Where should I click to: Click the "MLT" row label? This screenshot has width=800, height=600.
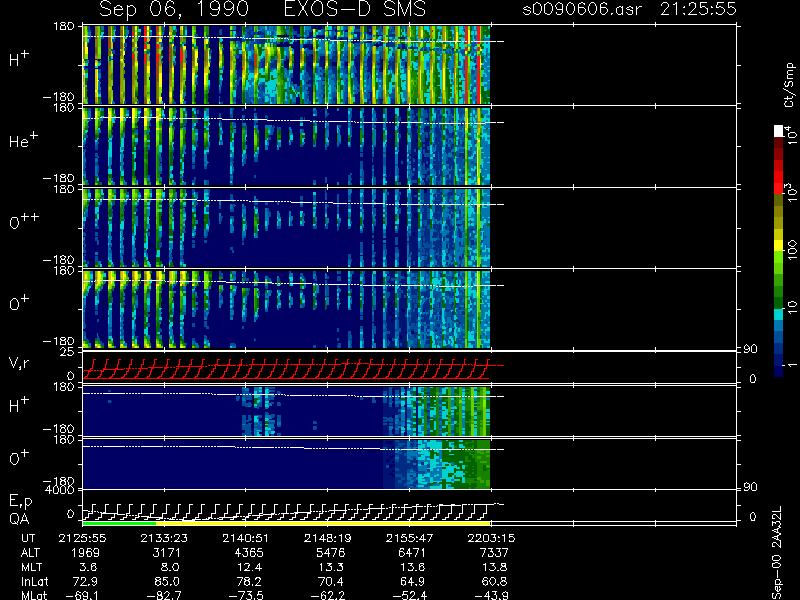pyautogui.click(x=31, y=567)
